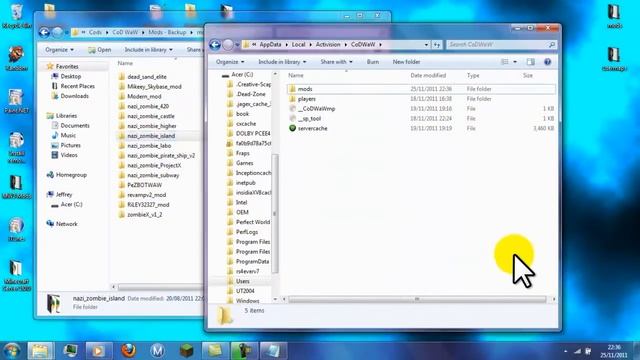Screen dimensions: 640x360
Task: Go forward in the CoDWaW window
Action: pyautogui.click(x=228, y=44)
